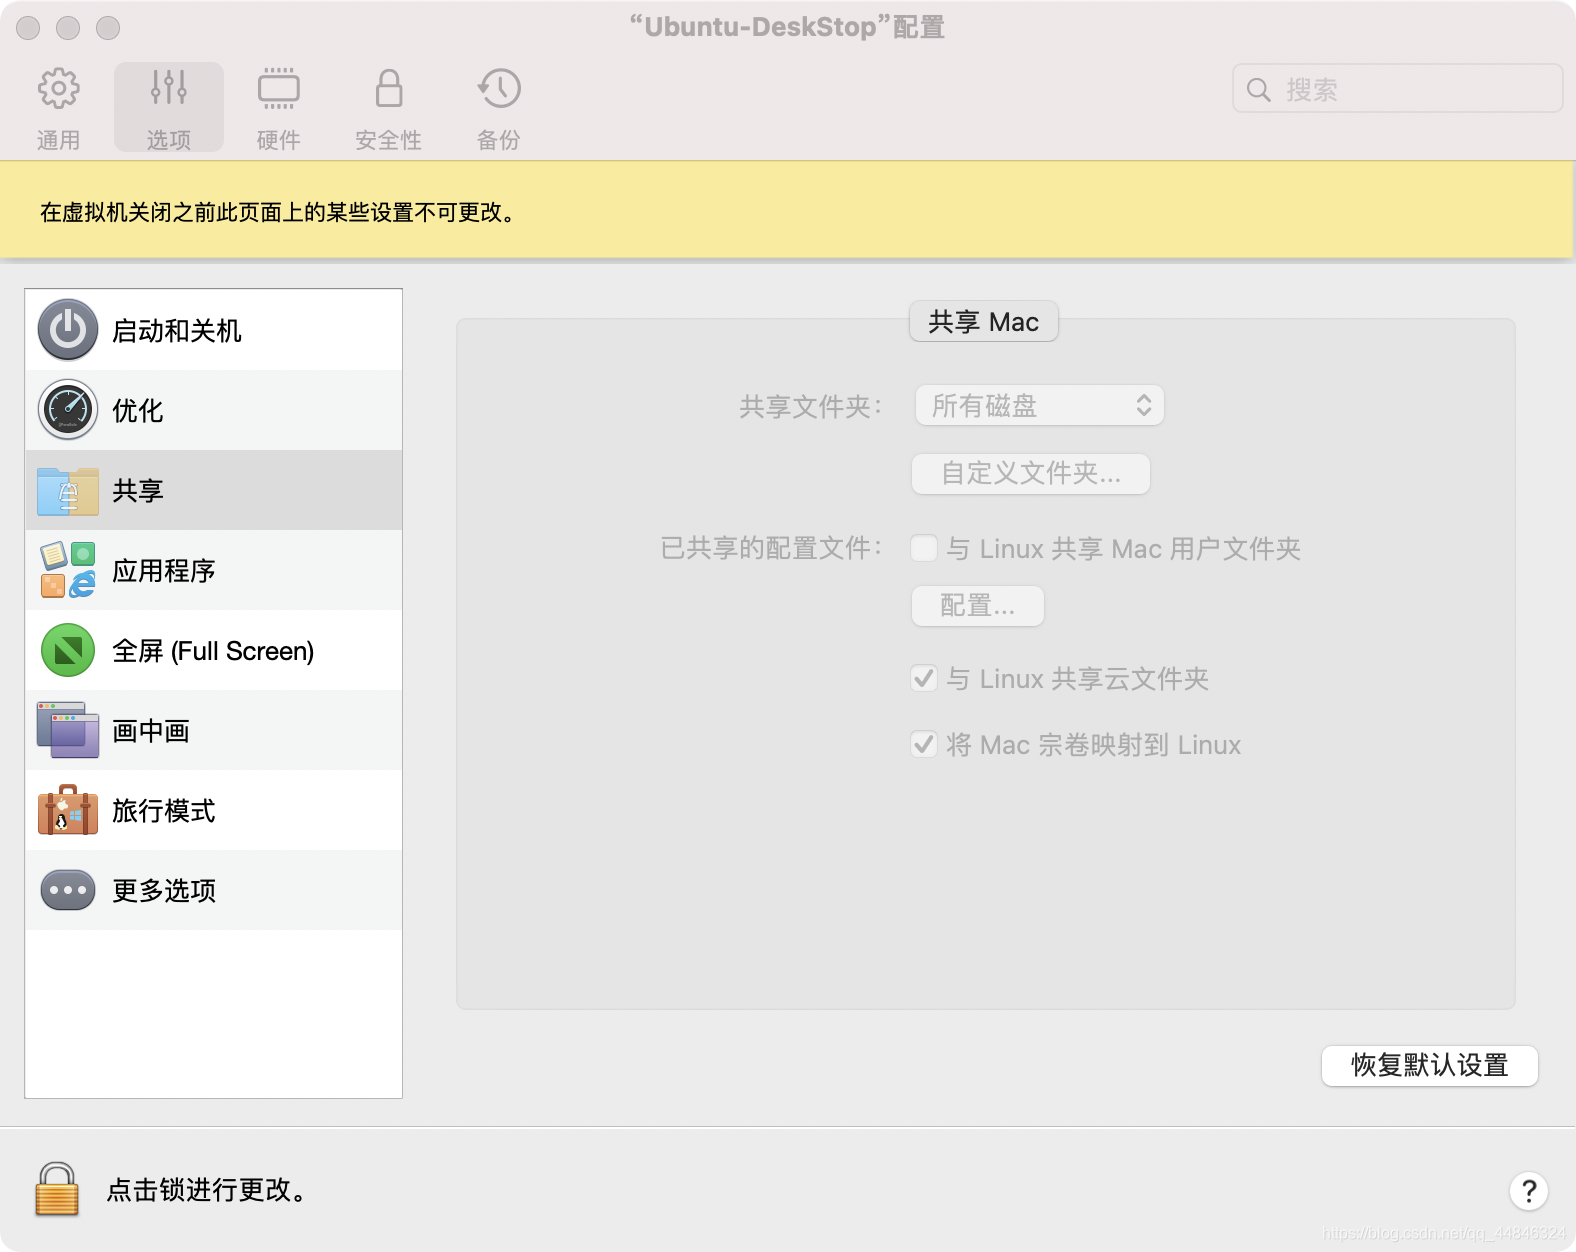
Task: Click the 自定义文件夹... button
Action: pos(1031,473)
